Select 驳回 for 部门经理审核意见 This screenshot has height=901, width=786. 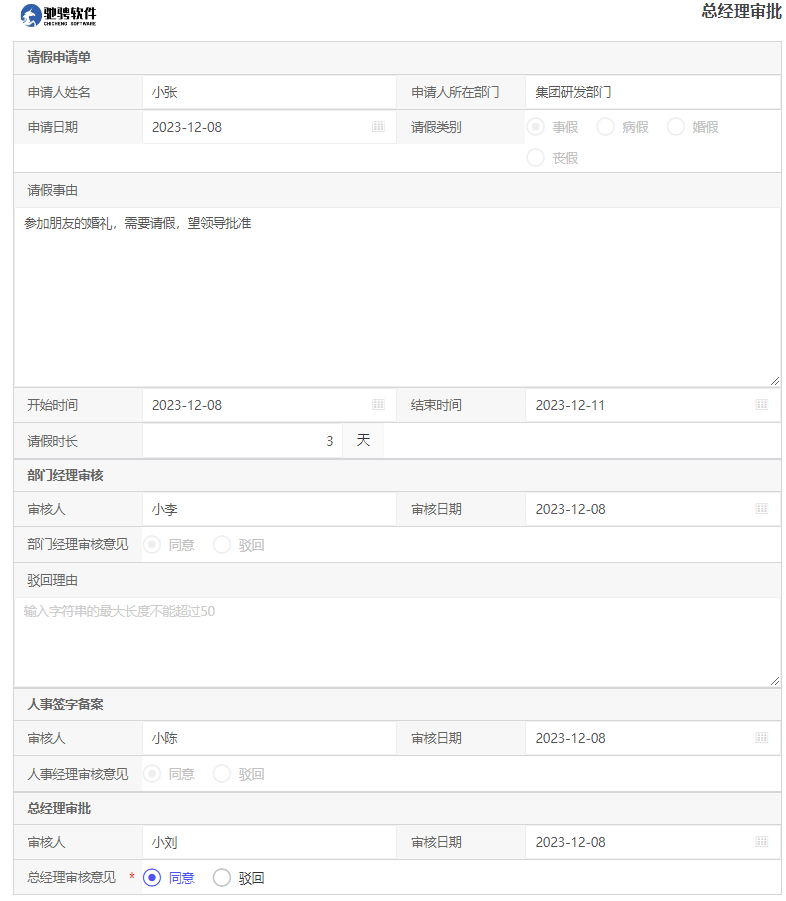[222, 545]
